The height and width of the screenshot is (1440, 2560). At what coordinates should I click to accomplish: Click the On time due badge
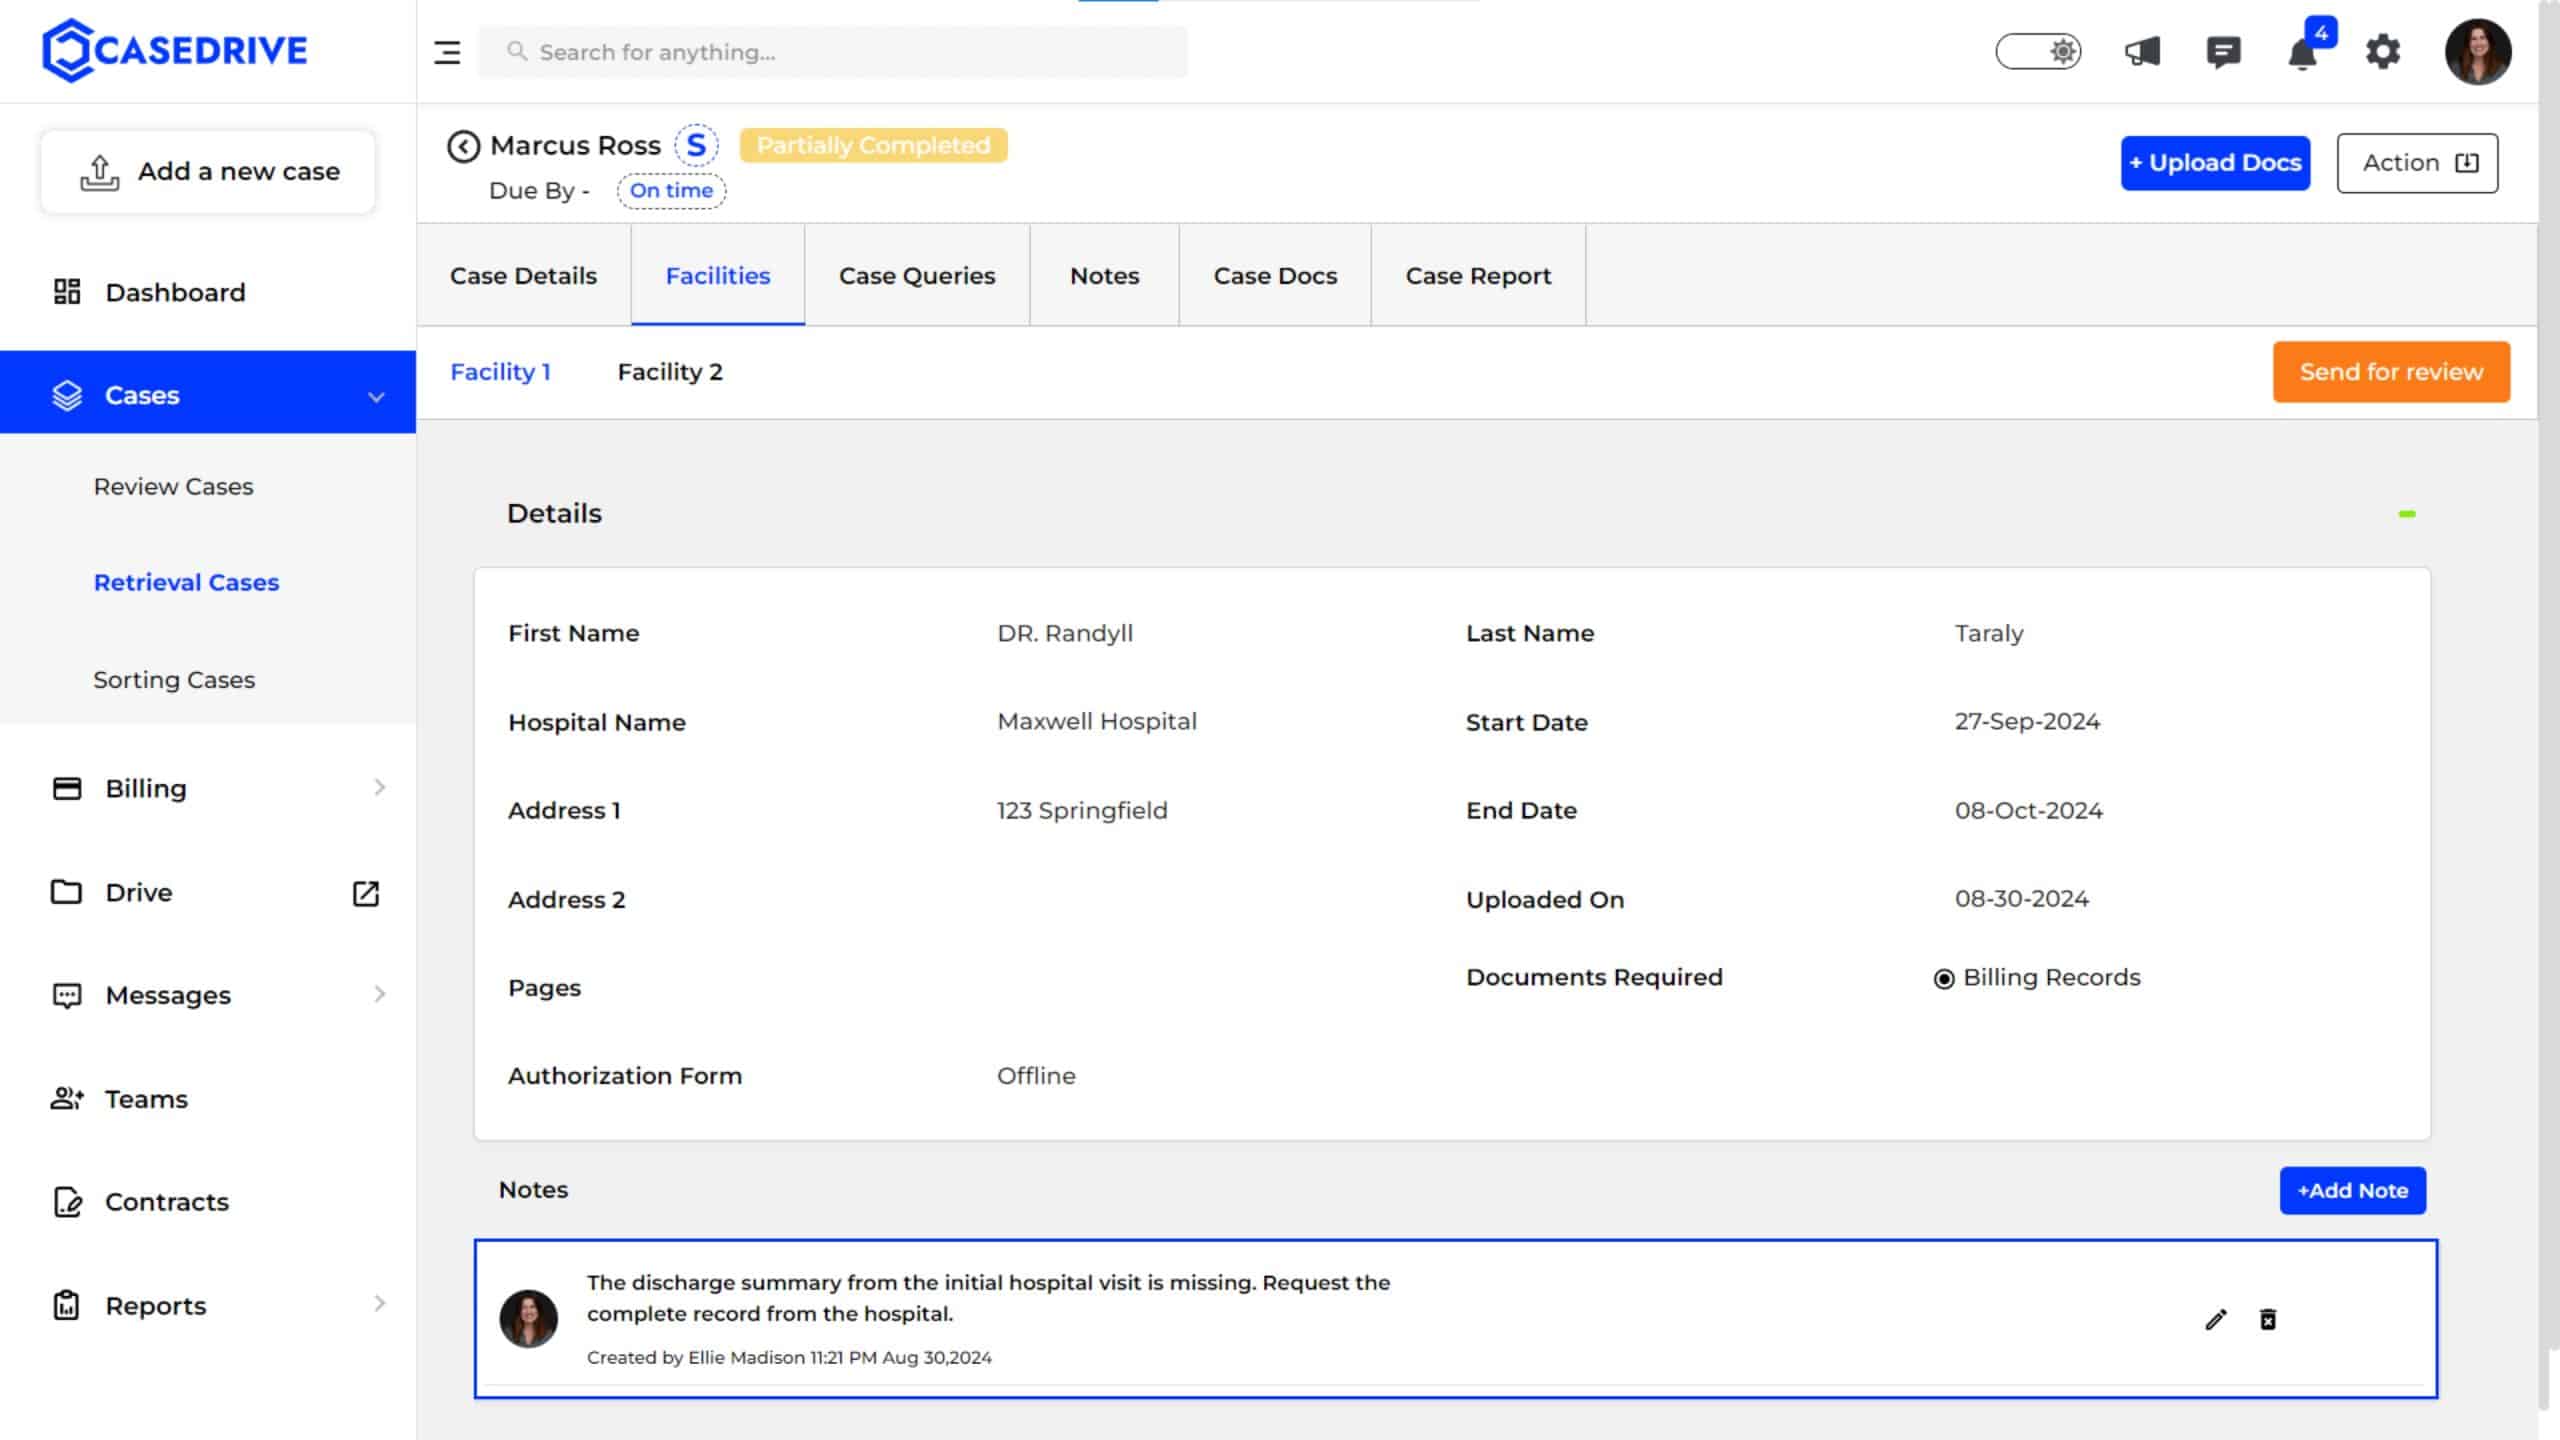671,190
